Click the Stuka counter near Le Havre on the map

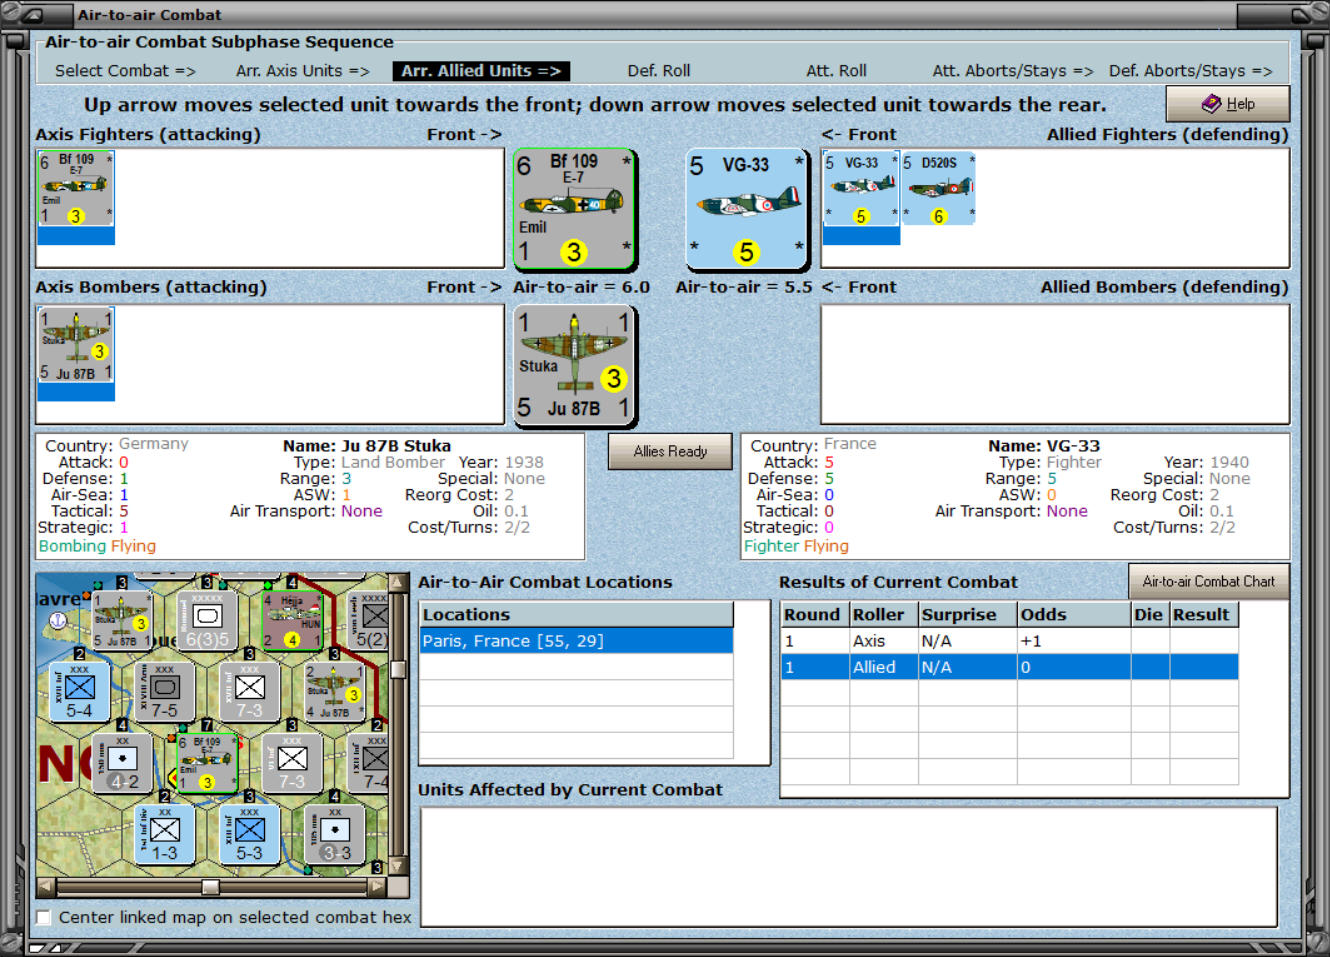(x=121, y=620)
